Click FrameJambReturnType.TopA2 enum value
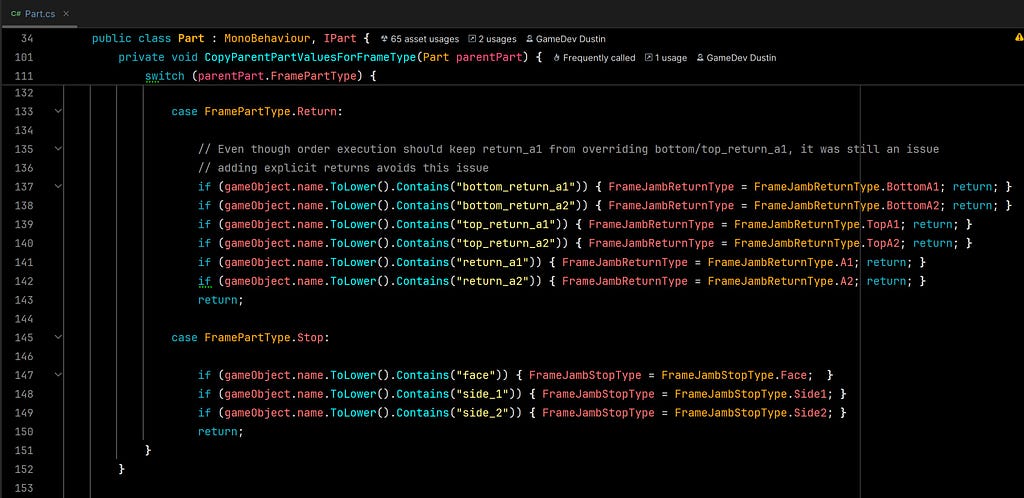This screenshot has width=1024, height=498. [x=816, y=243]
